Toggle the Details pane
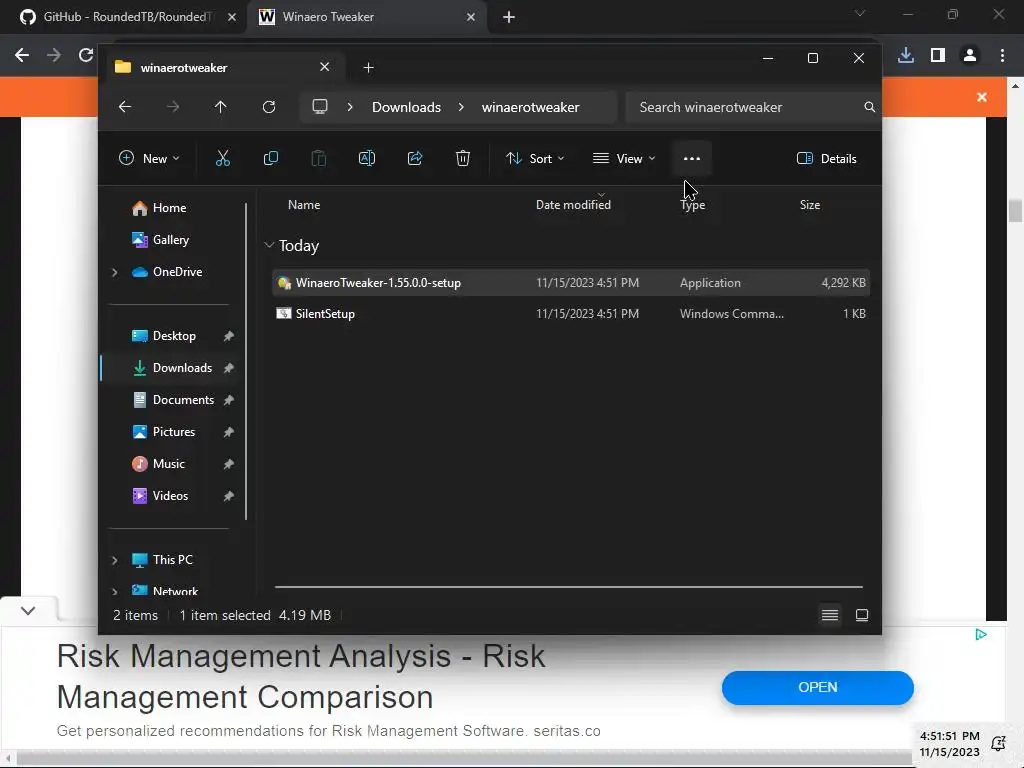Image resolution: width=1024 pixels, height=768 pixels. (827, 158)
